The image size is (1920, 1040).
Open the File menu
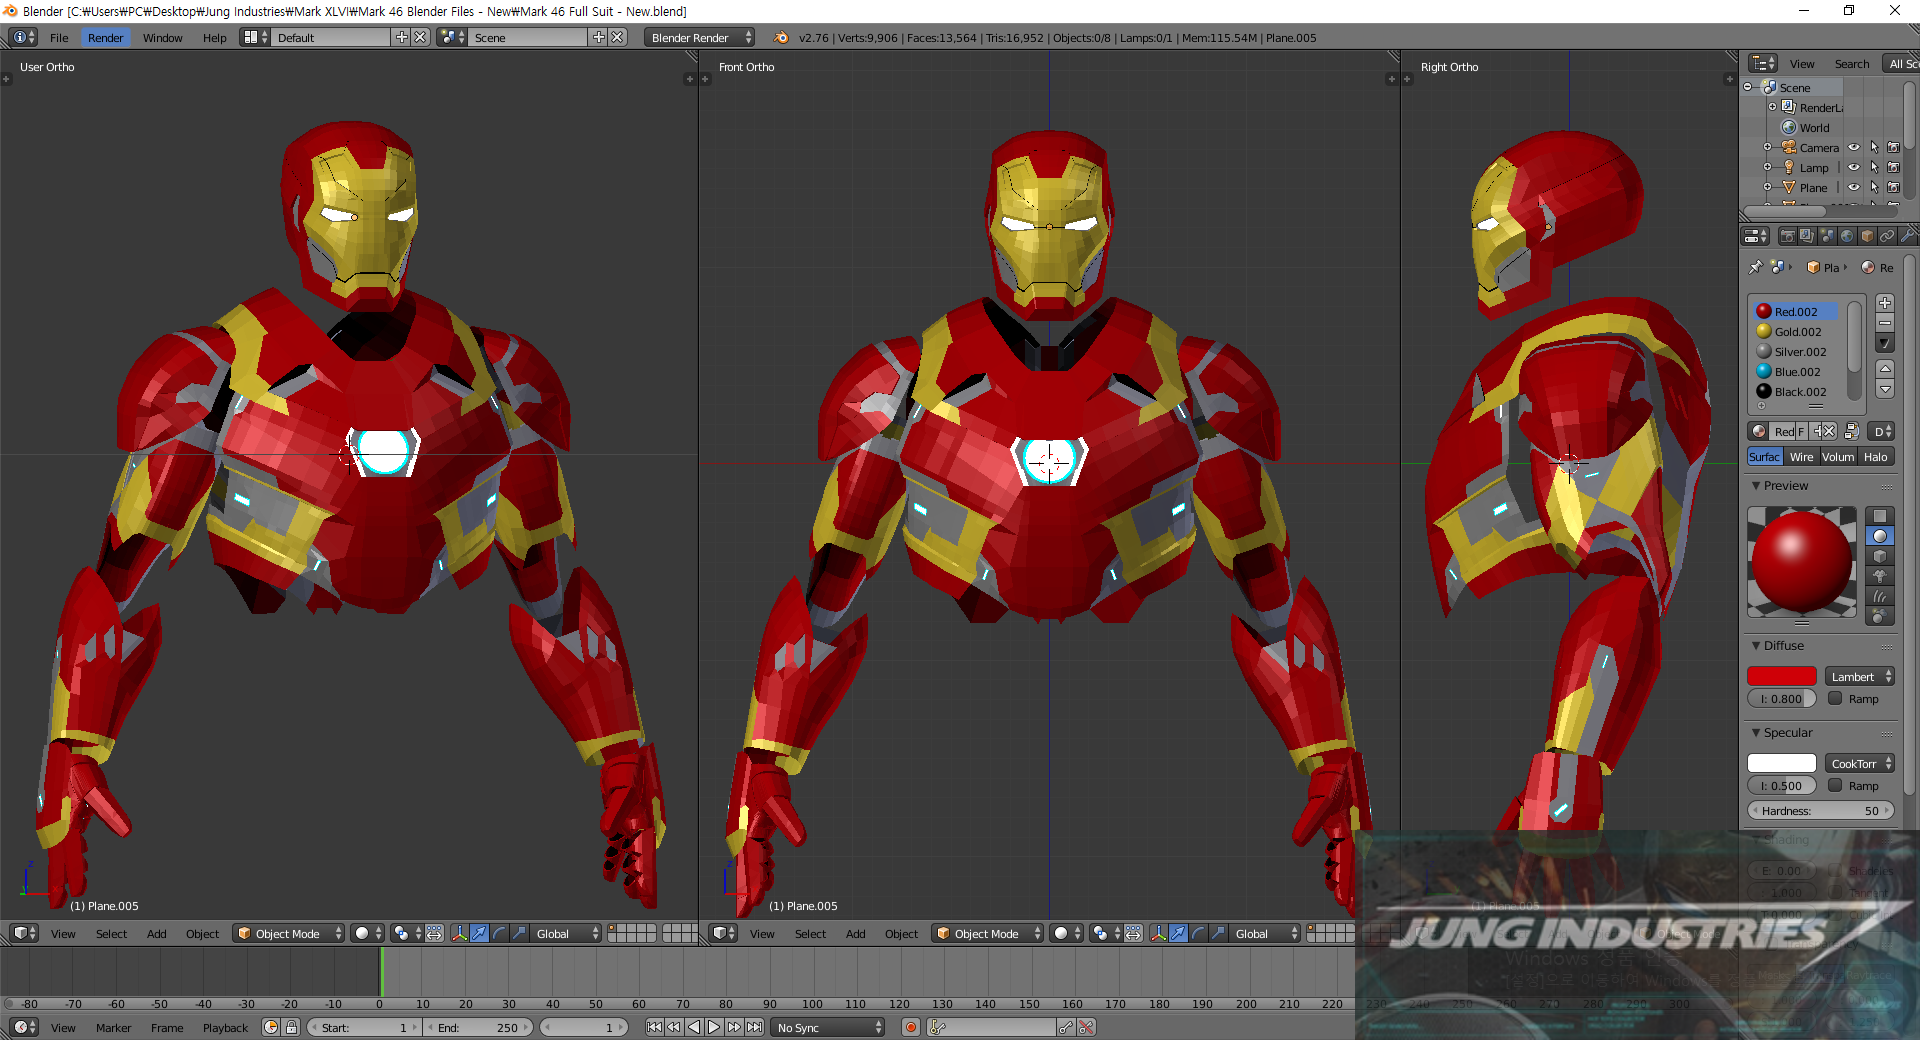click(x=59, y=38)
